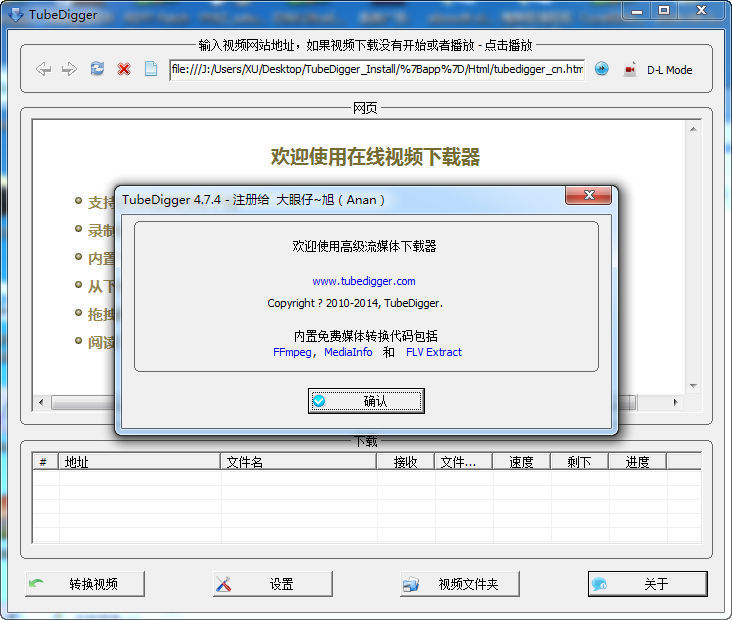
Task: Refresh the web page
Action: click(97, 69)
